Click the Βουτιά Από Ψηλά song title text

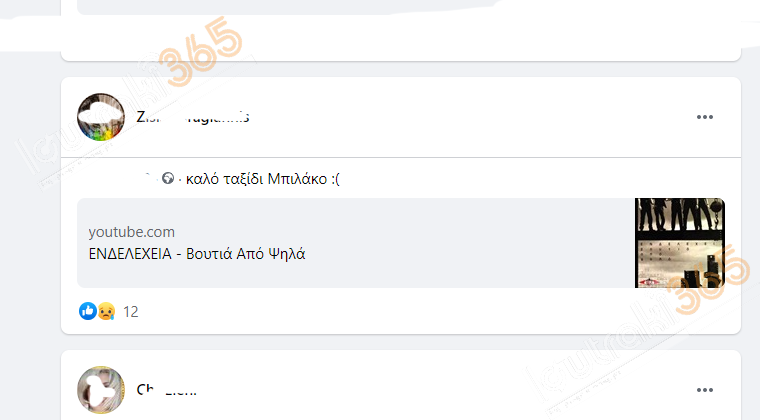[246, 254]
